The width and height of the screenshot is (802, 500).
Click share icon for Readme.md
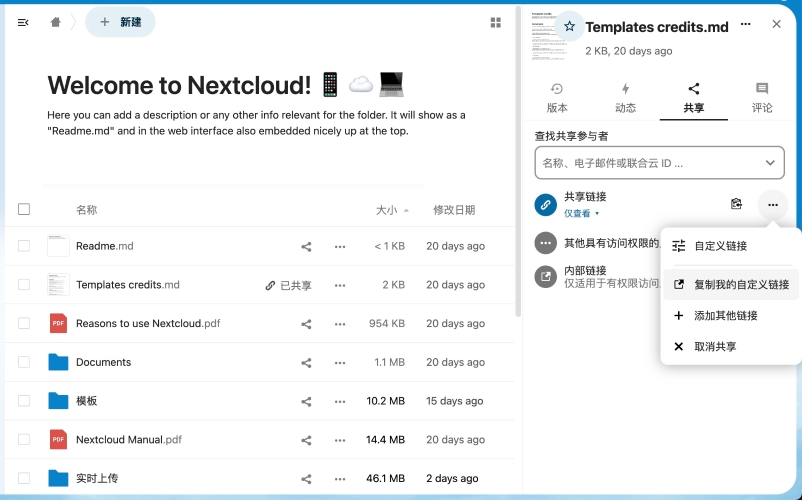tap(307, 246)
